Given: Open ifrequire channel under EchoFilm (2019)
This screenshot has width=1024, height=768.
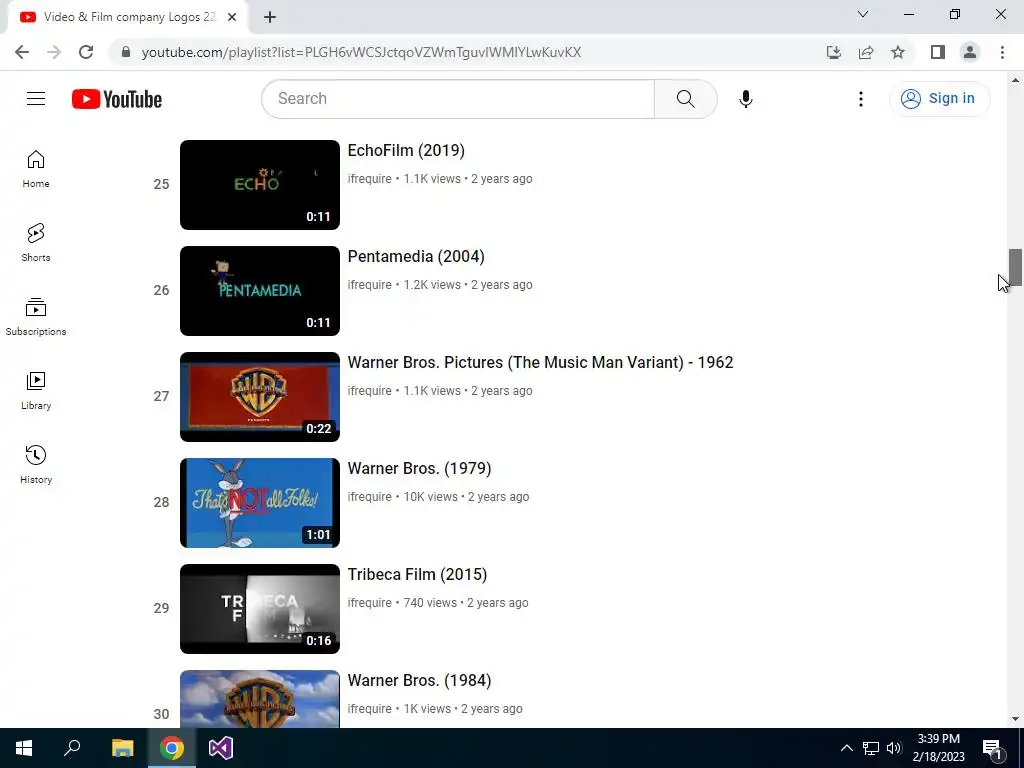Looking at the screenshot, I should [x=370, y=179].
